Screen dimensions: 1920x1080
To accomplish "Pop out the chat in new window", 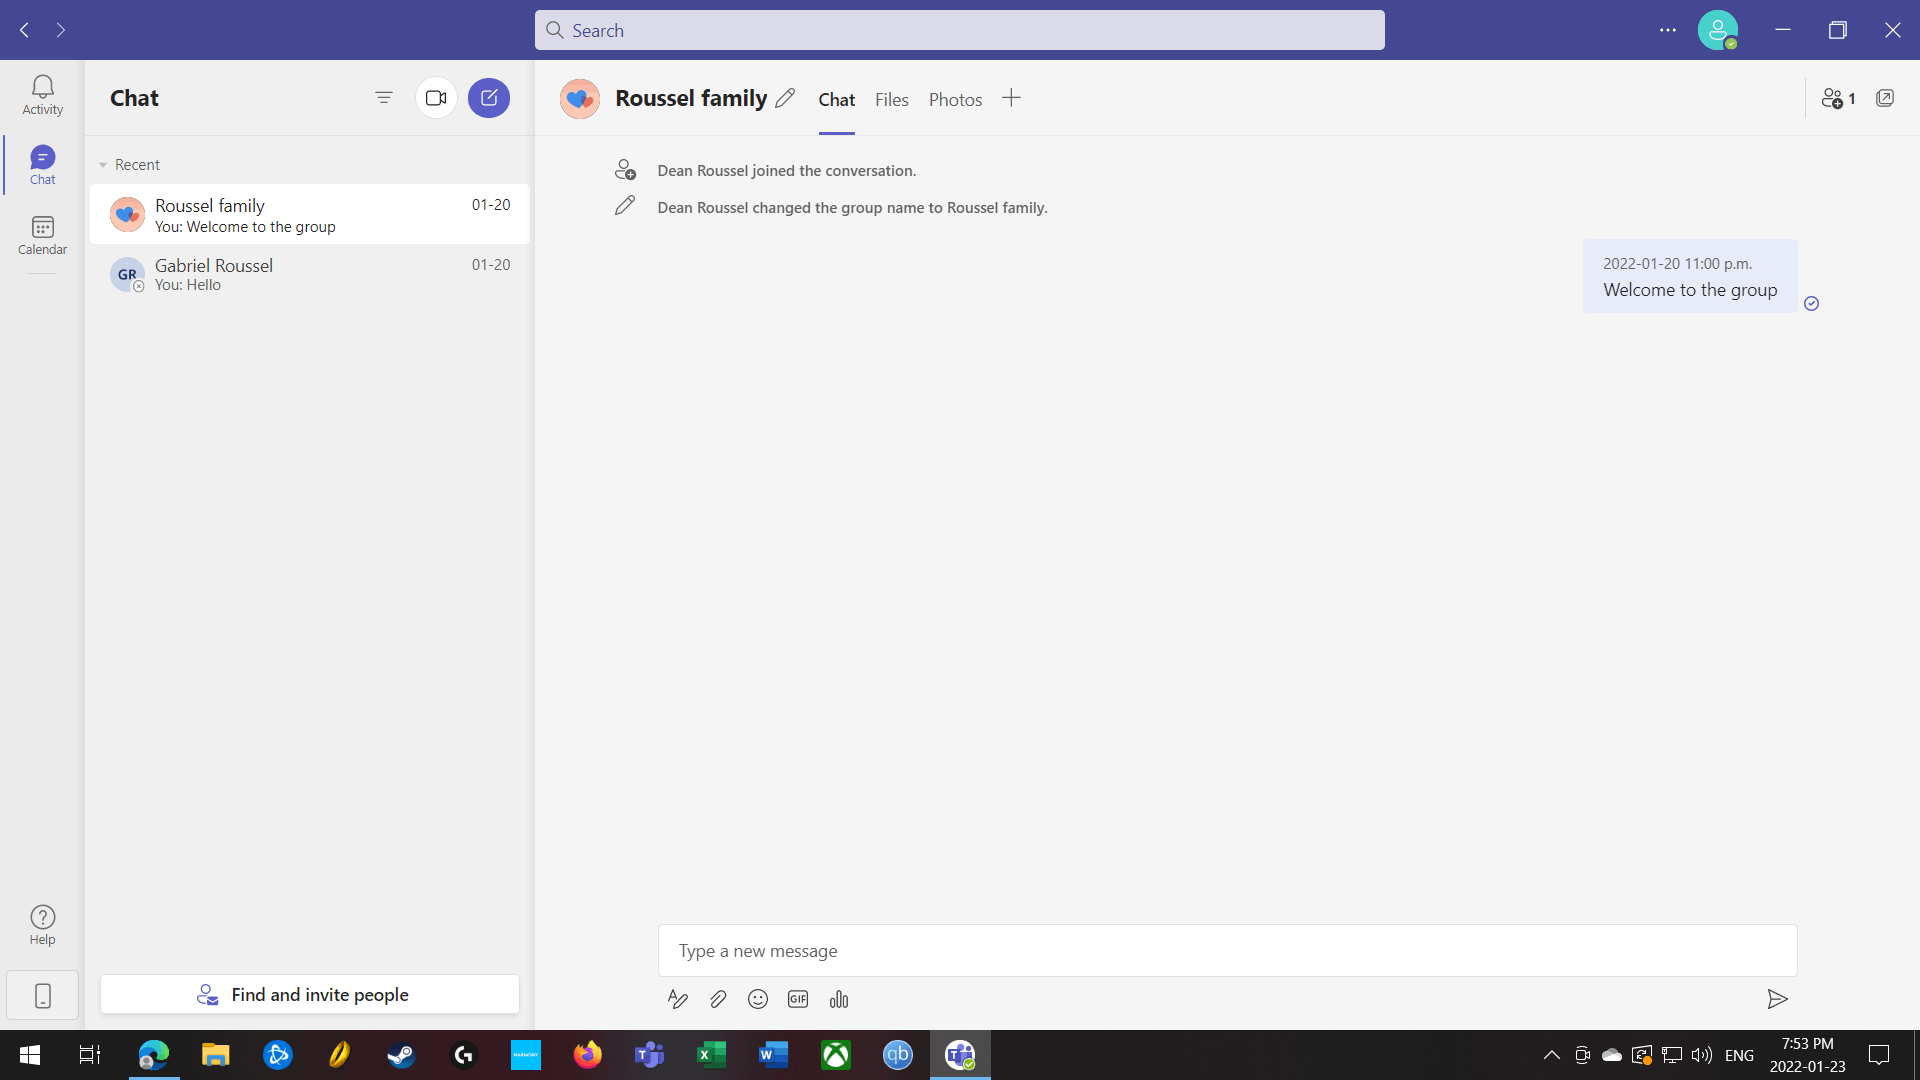I will tap(1885, 98).
